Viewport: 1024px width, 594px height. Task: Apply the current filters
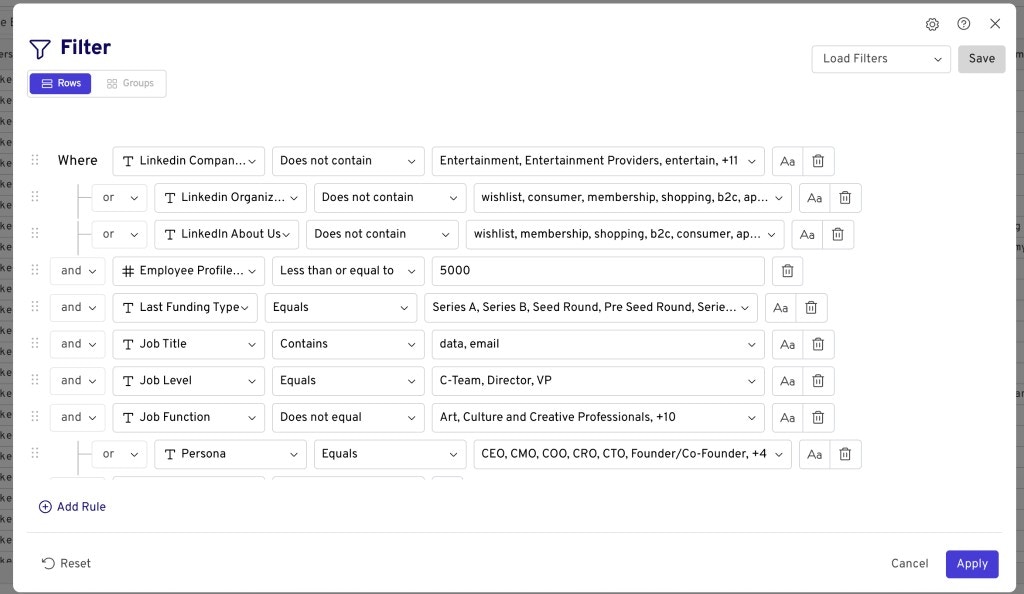click(971, 563)
